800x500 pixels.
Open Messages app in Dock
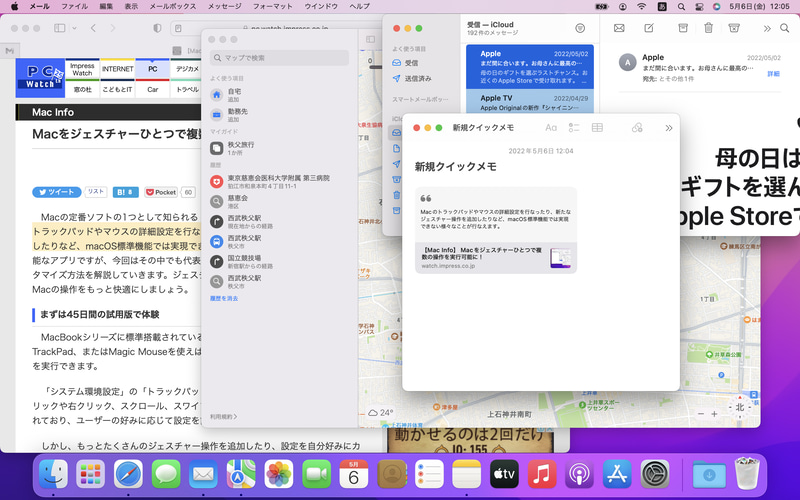click(x=166, y=474)
